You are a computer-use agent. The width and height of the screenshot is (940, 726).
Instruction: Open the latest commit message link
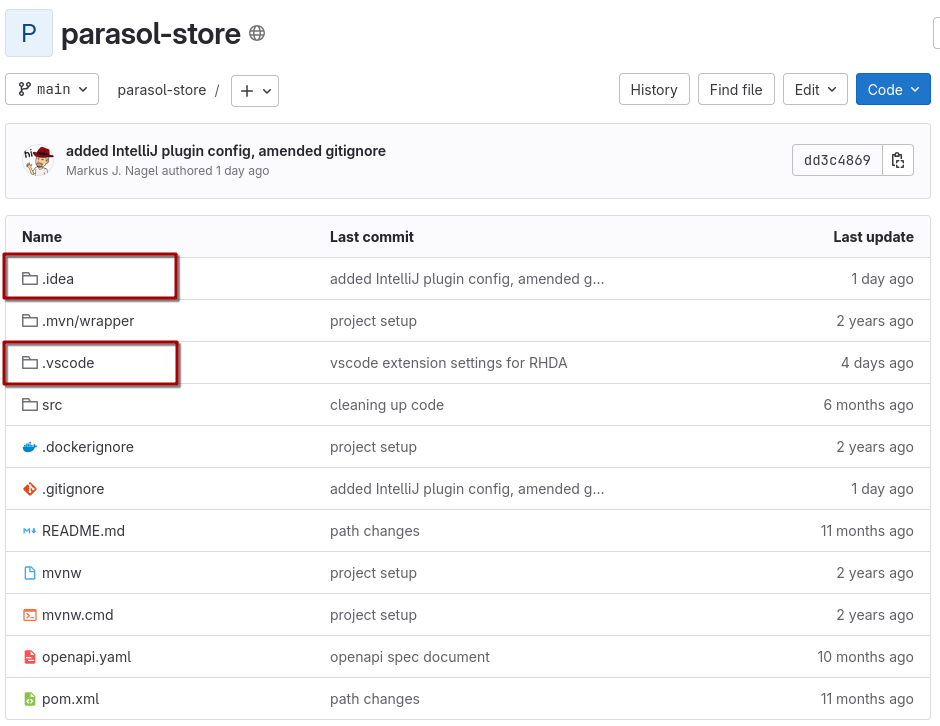pyautogui.click(x=225, y=151)
